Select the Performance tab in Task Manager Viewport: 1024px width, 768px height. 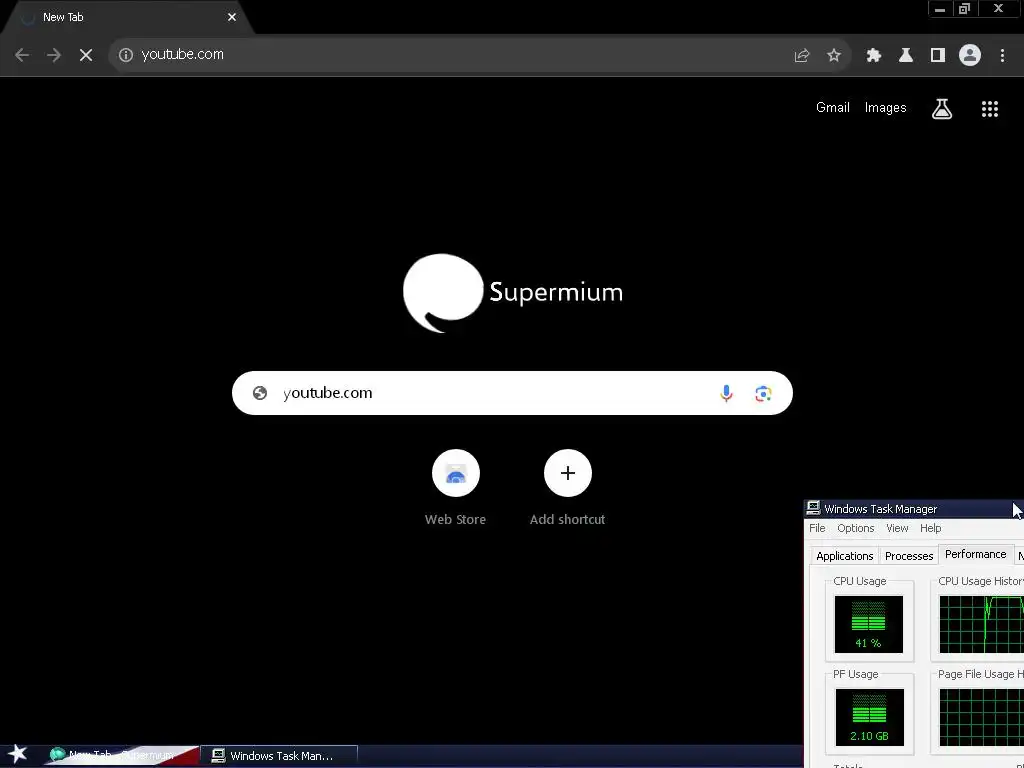click(x=976, y=554)
